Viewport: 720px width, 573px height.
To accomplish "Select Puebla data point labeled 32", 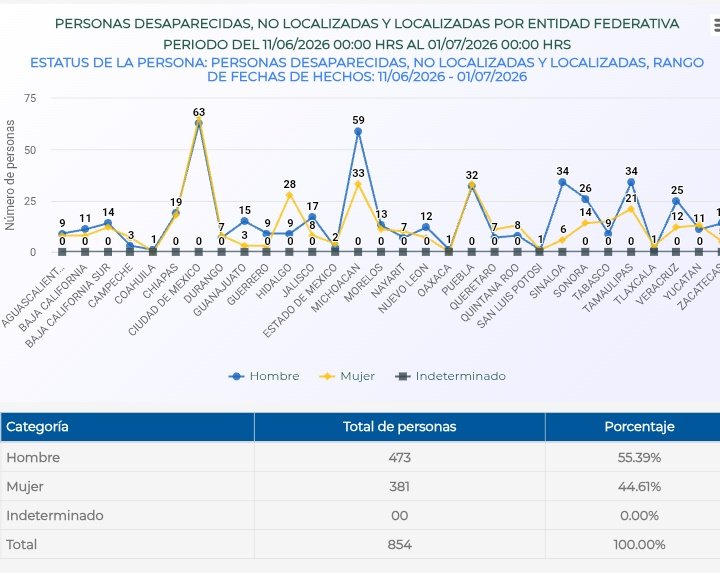I will click(472, 185).
